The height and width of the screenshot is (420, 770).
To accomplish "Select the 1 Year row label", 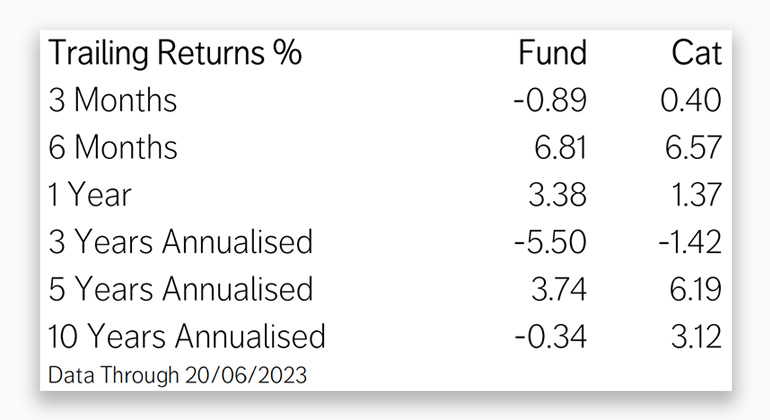I will tap(90, 194).
